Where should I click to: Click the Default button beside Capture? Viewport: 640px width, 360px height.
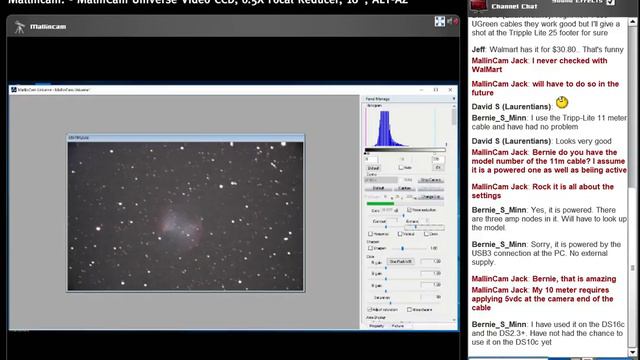[x=378, y=188]
